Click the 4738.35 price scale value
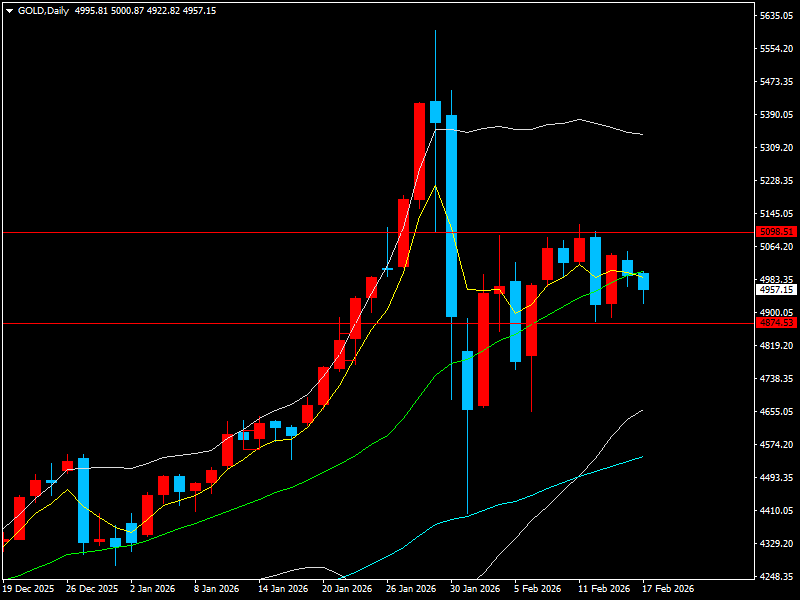Viewport: 800px width, 600px height. 777,379
